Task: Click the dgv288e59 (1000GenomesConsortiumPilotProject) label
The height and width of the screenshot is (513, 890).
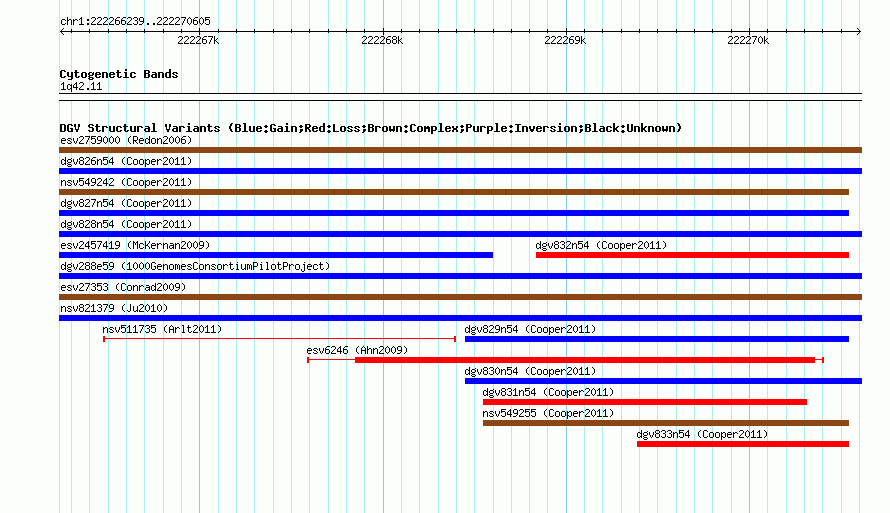Action: pos(195,266)
